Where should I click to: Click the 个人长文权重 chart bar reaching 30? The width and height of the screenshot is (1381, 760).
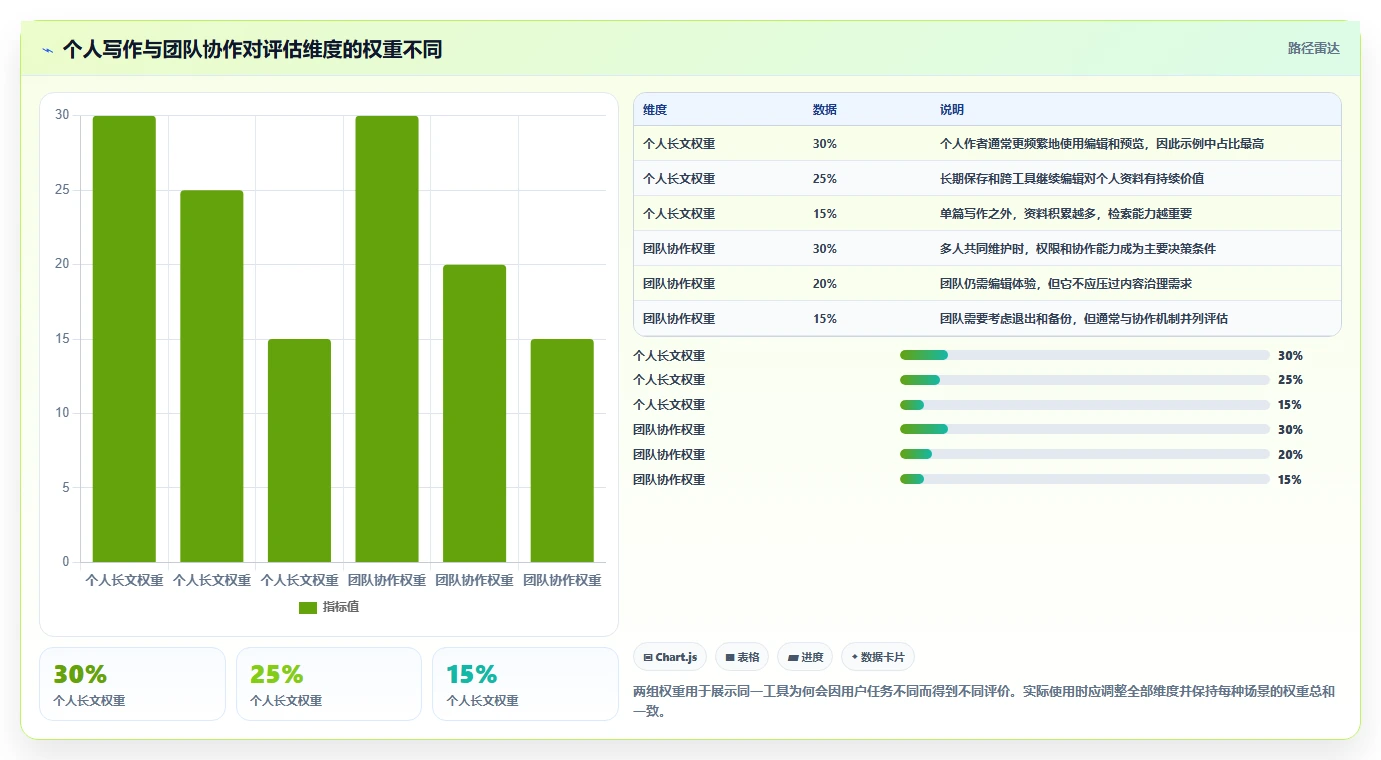click(124, 339)
